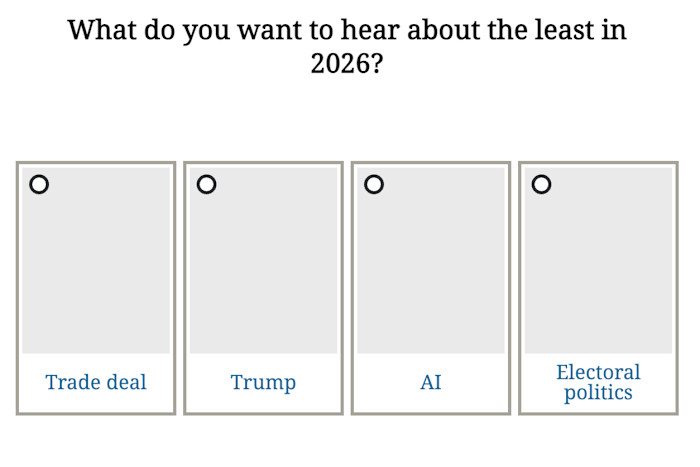
Task: Choose the Electoral politics answer card
Action: 598,288
